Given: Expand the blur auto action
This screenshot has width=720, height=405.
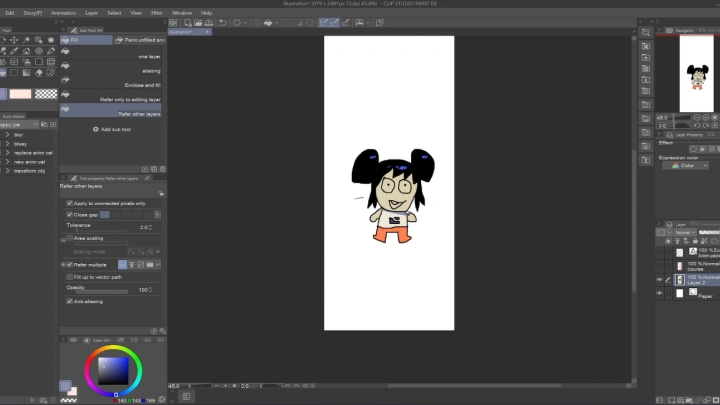Looking at the screenshot, I should coord(7,135).
